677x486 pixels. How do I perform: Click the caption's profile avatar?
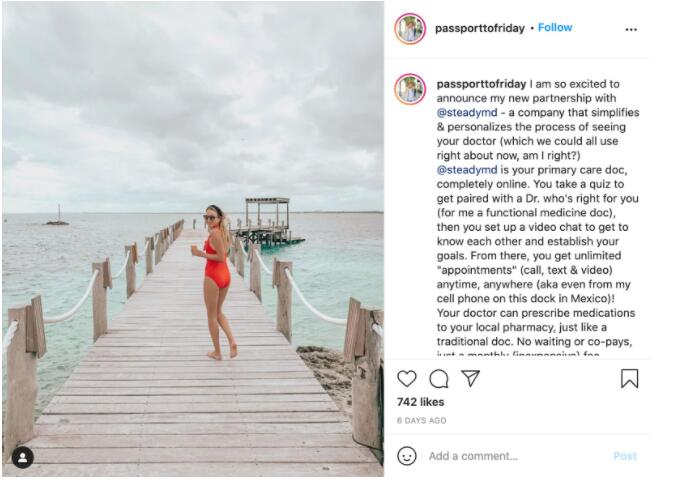point(410,88)
